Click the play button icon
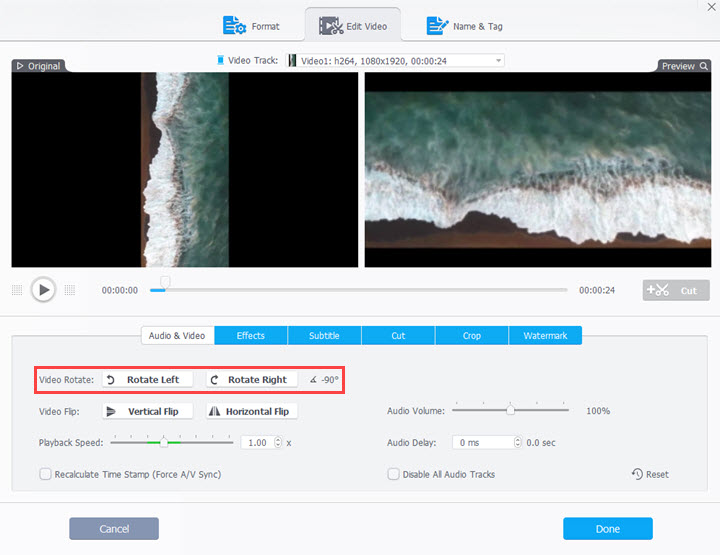The height and width of the screenshot is (555, 720). 42,290
